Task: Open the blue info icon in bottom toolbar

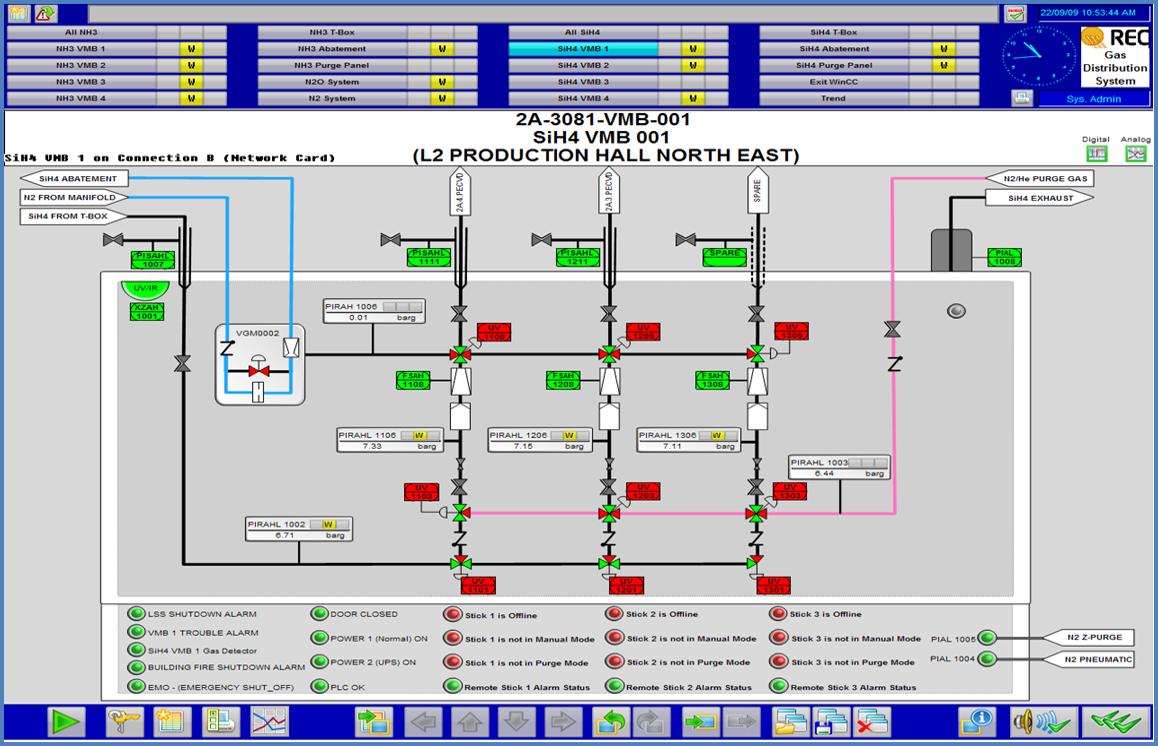Action: (976, 722)
